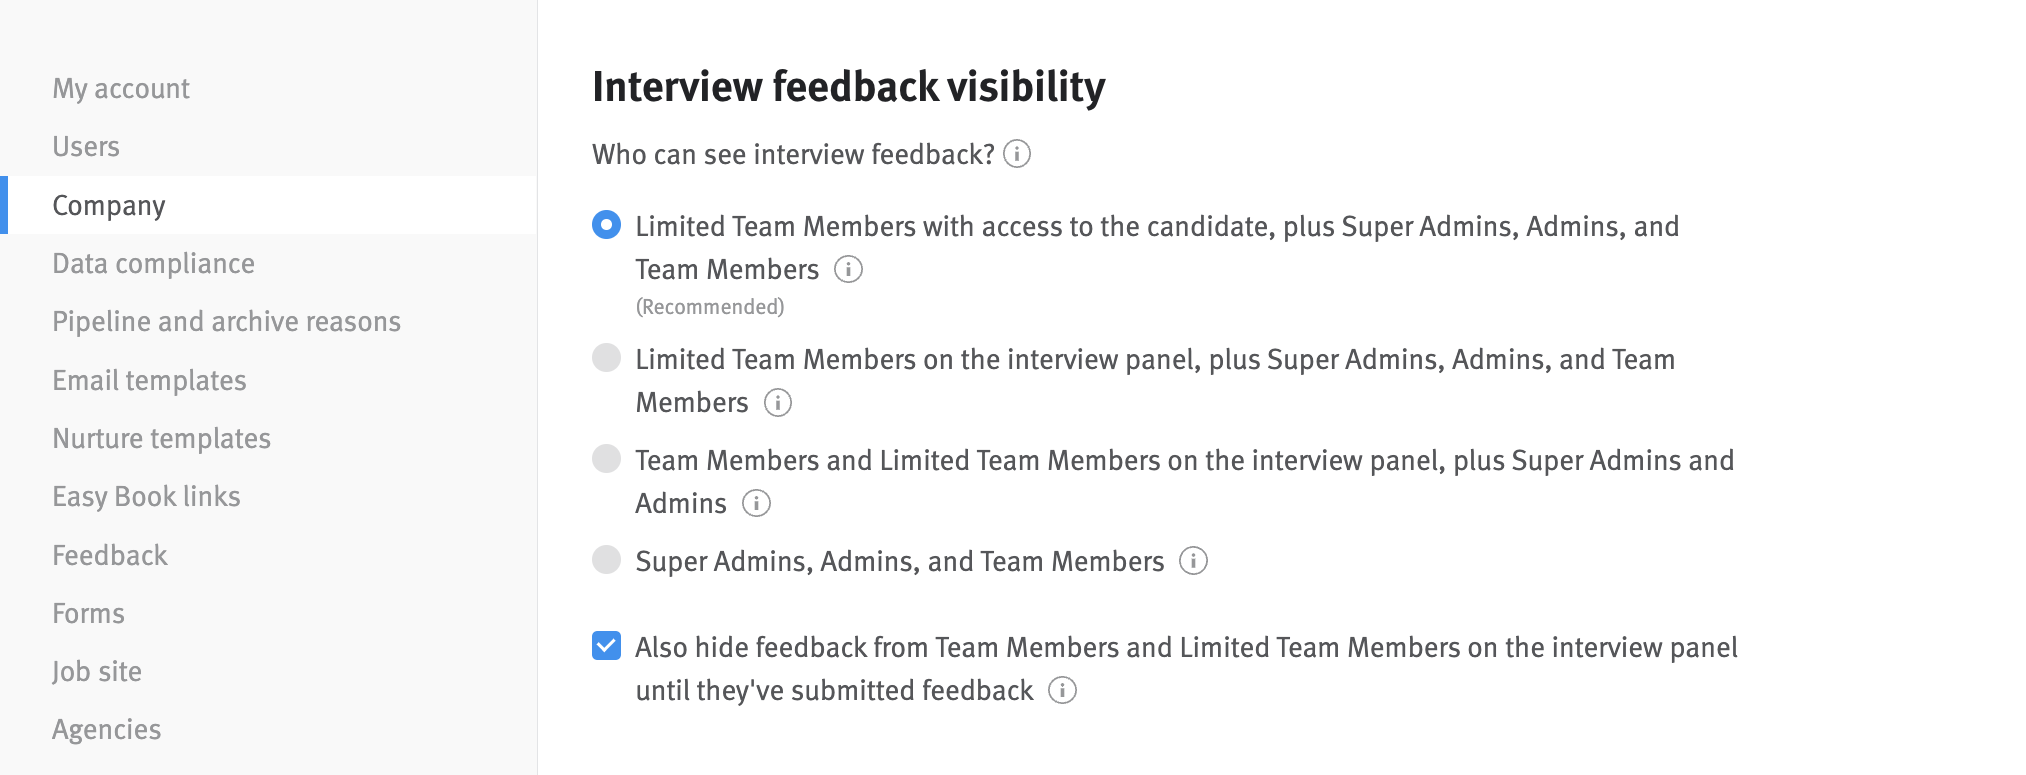Screen dimensions: 2026x775
Task: Open Job site settings
Action: (98, 671)
